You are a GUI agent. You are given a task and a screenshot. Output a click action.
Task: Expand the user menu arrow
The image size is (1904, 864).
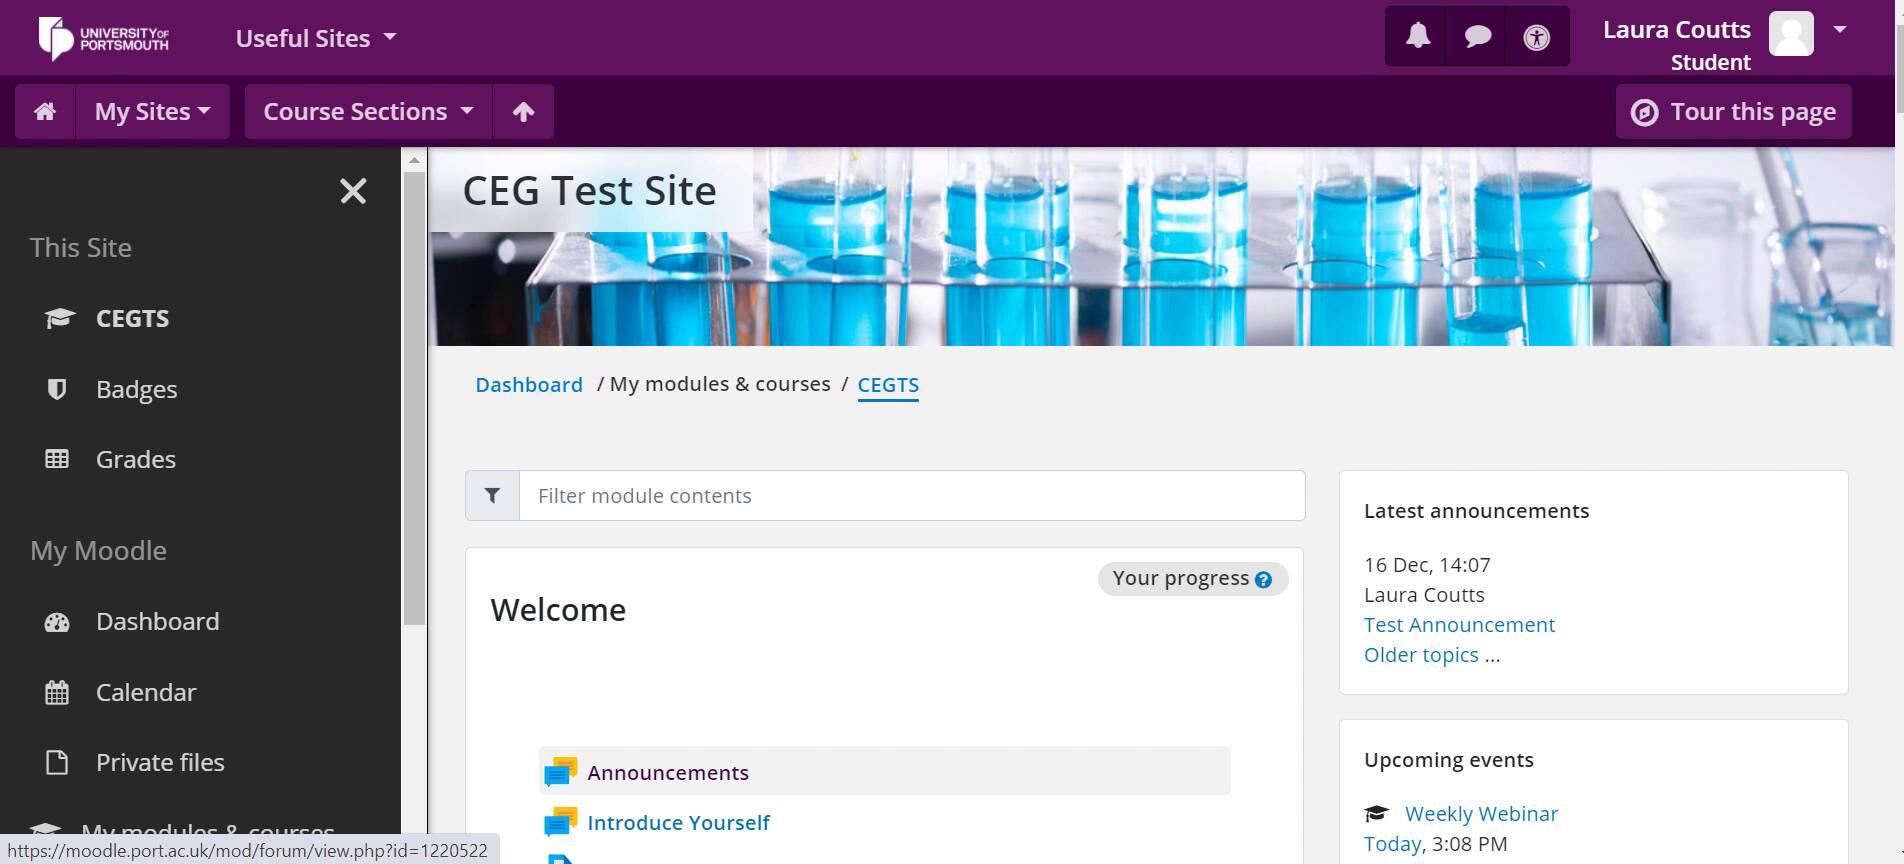(x=1839, y=30)
